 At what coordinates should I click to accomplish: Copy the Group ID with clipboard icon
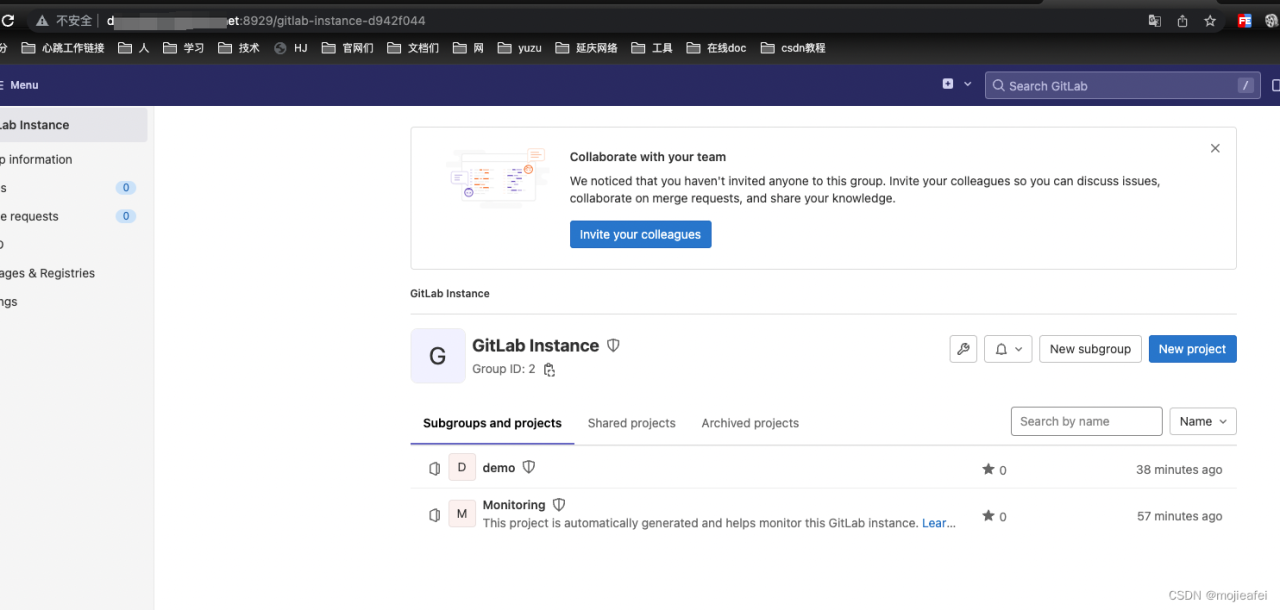click(549, 370)
